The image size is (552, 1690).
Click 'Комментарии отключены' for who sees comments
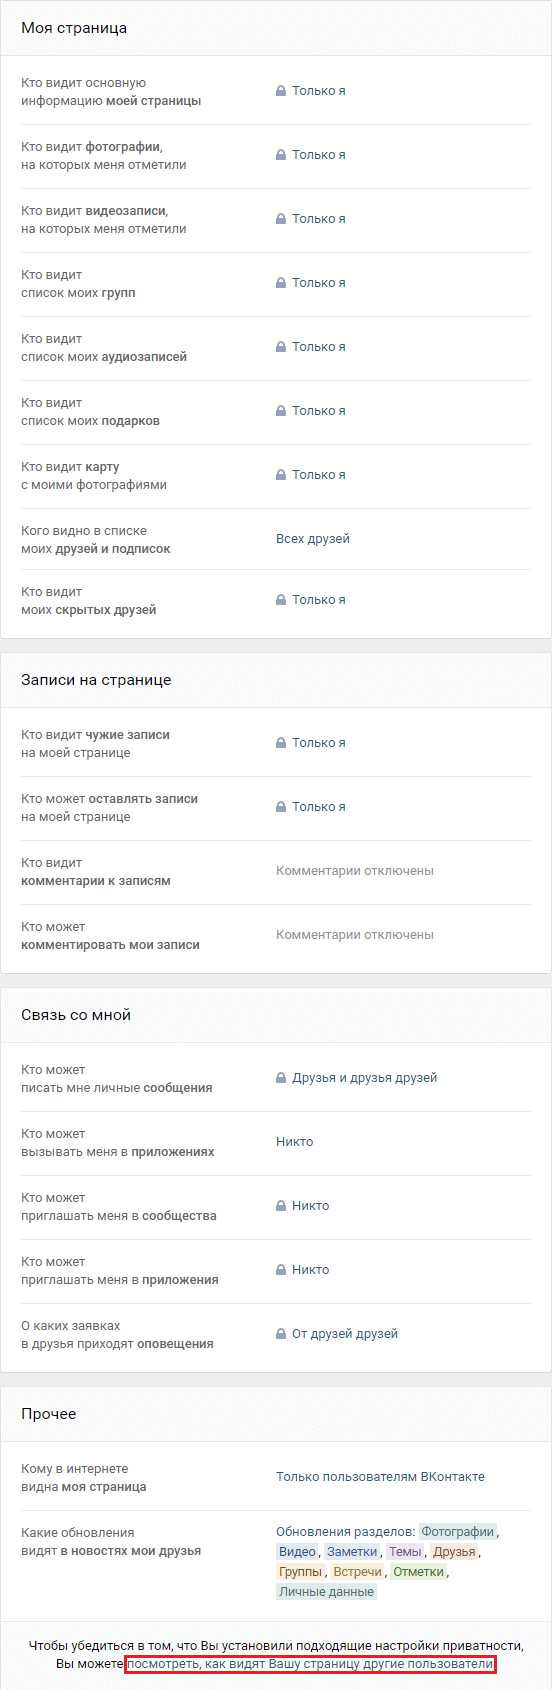pos(355,871)
